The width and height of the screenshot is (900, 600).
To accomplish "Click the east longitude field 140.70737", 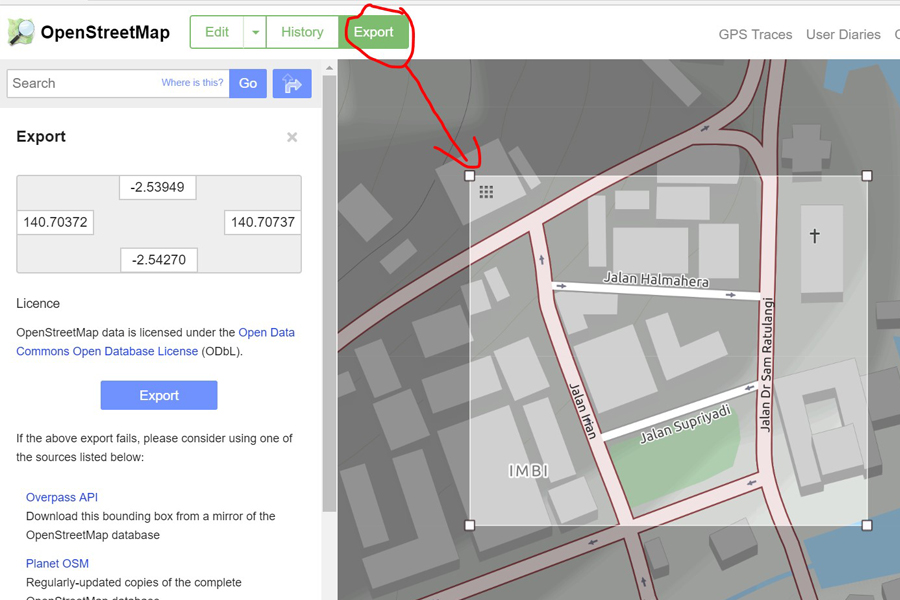I will tap(263, 222).
